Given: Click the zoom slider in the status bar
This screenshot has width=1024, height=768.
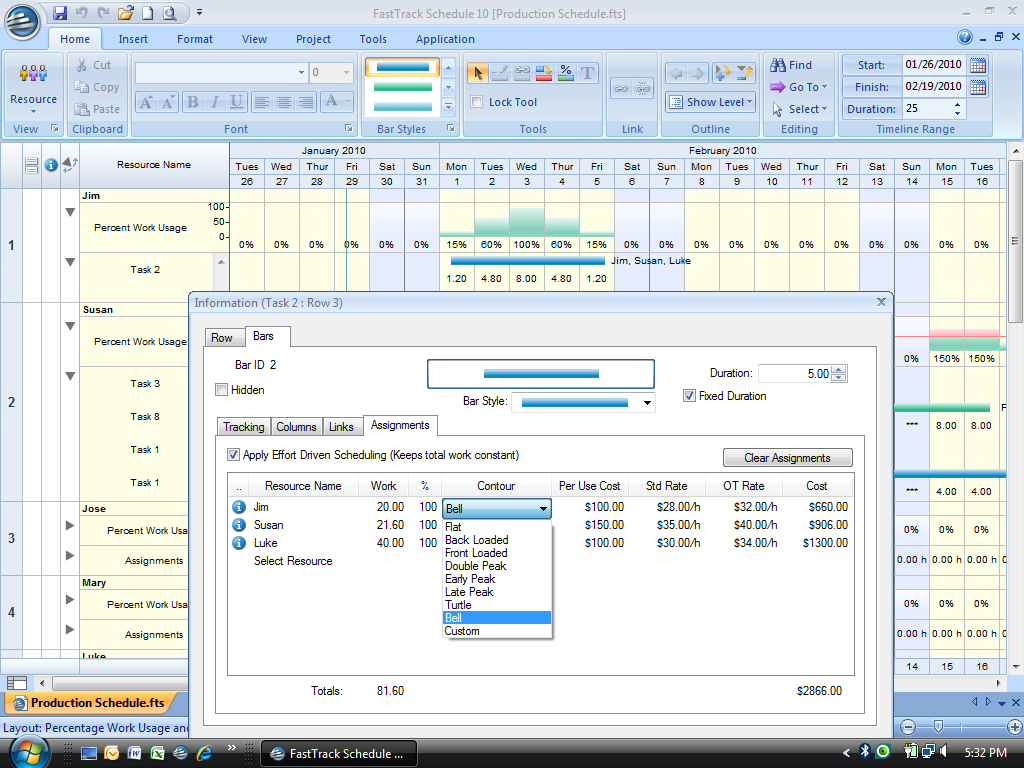Looking at the screenshot, I should point(937,727).
